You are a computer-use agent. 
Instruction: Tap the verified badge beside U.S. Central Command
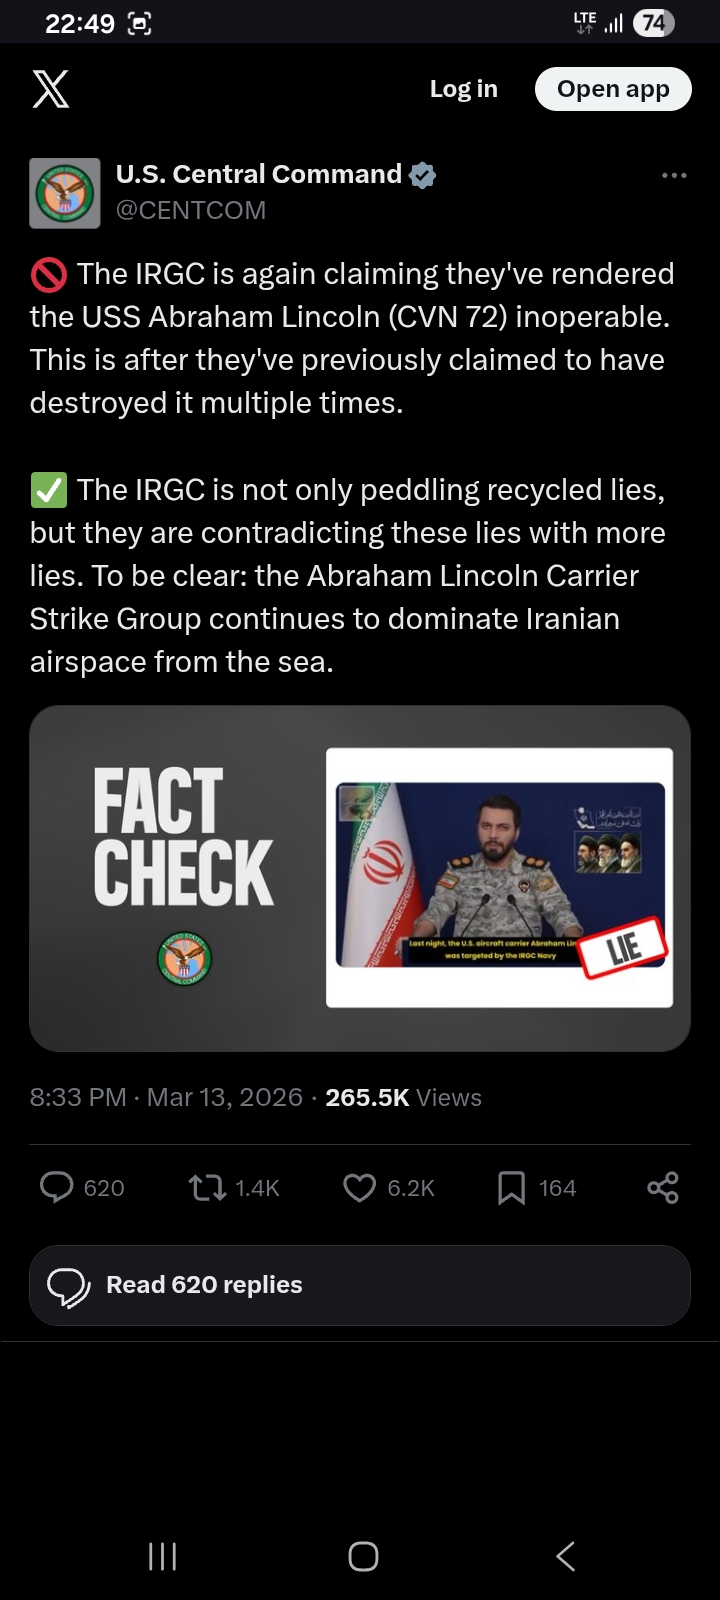pos(422,175)
